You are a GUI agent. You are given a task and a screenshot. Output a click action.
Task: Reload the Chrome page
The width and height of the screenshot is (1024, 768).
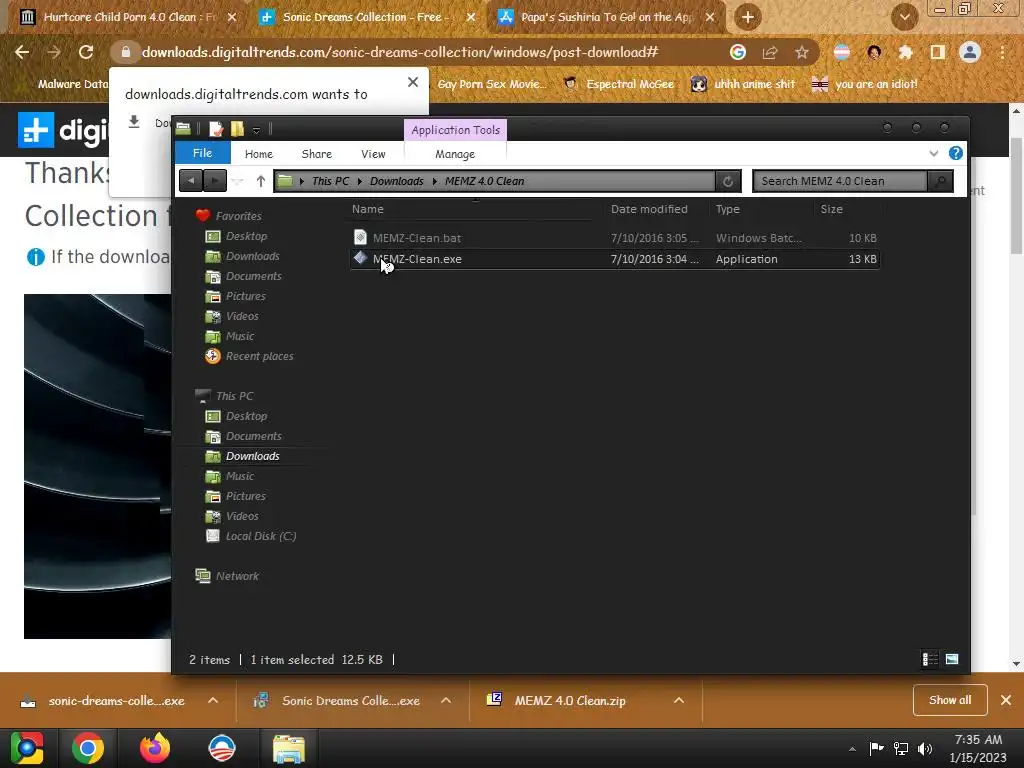[x=86, y=52]
